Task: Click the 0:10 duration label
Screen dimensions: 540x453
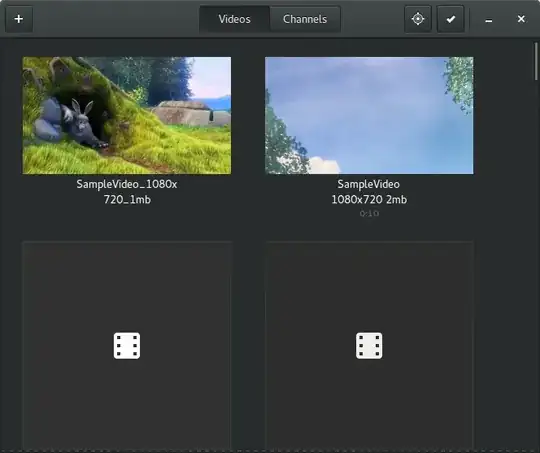Action: [x=369, y=214]
